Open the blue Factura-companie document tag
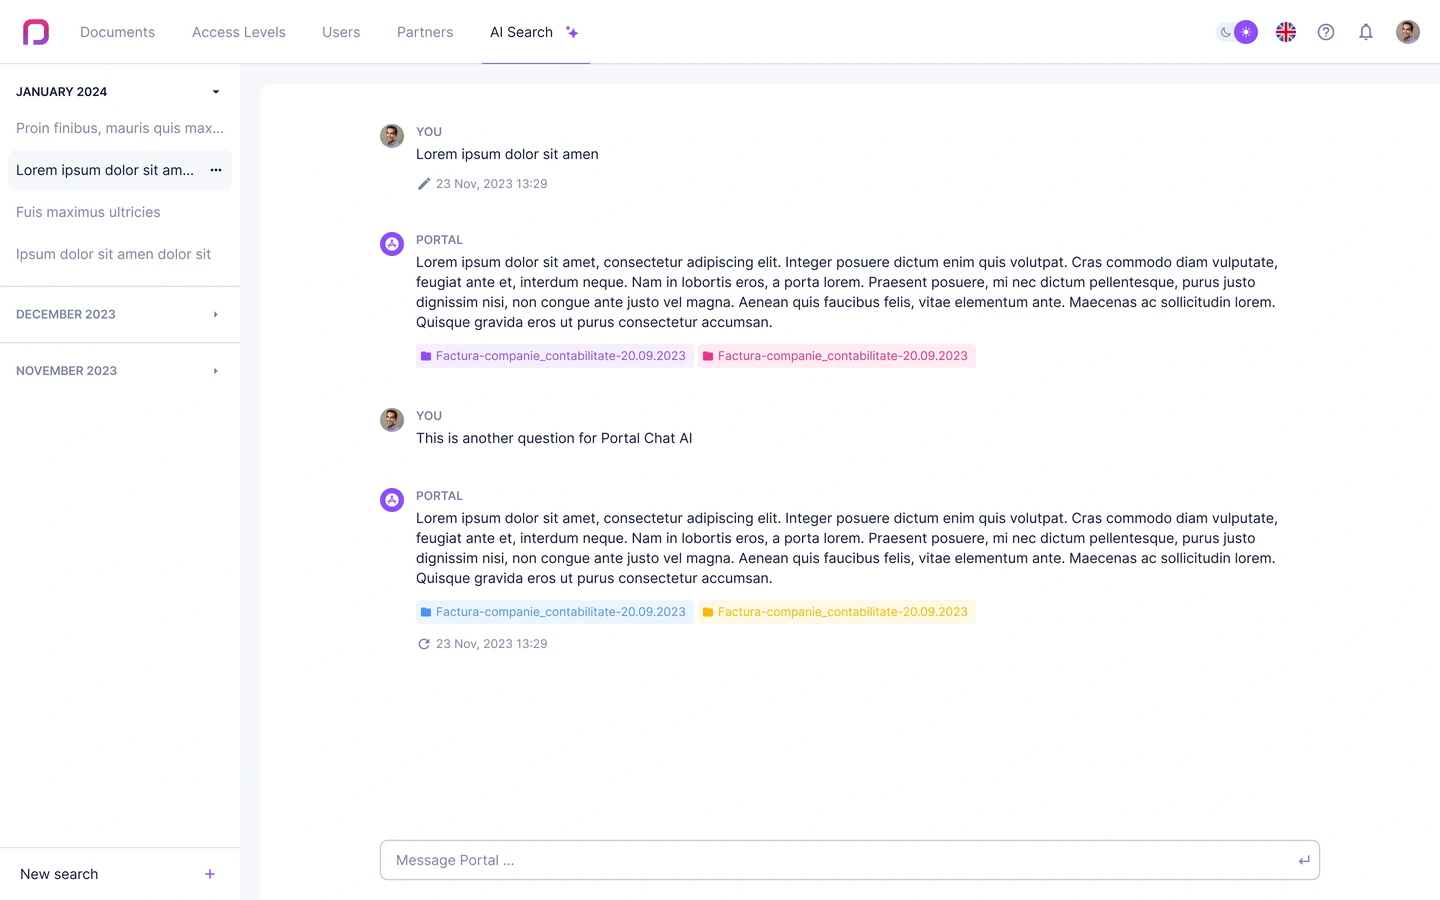The width and height of the screenshot is (1440, 900). [555, 612]
